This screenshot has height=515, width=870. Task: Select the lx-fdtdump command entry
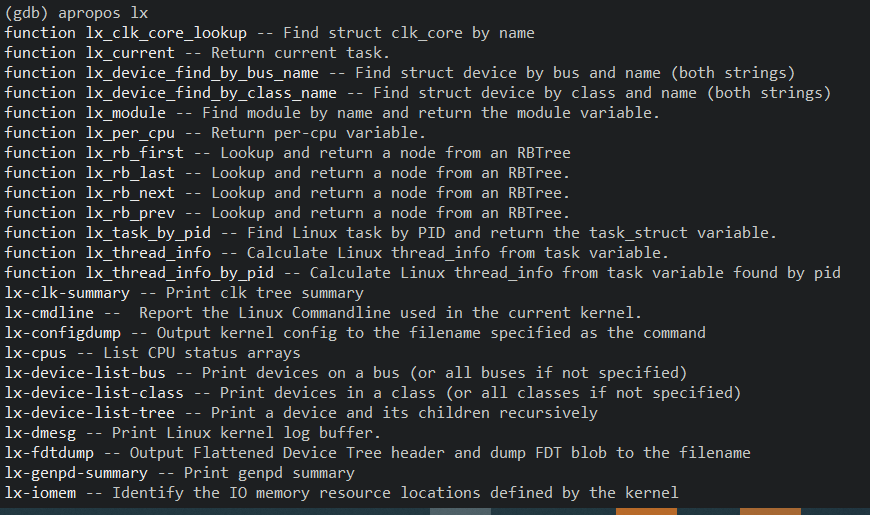tap(50, 453)
